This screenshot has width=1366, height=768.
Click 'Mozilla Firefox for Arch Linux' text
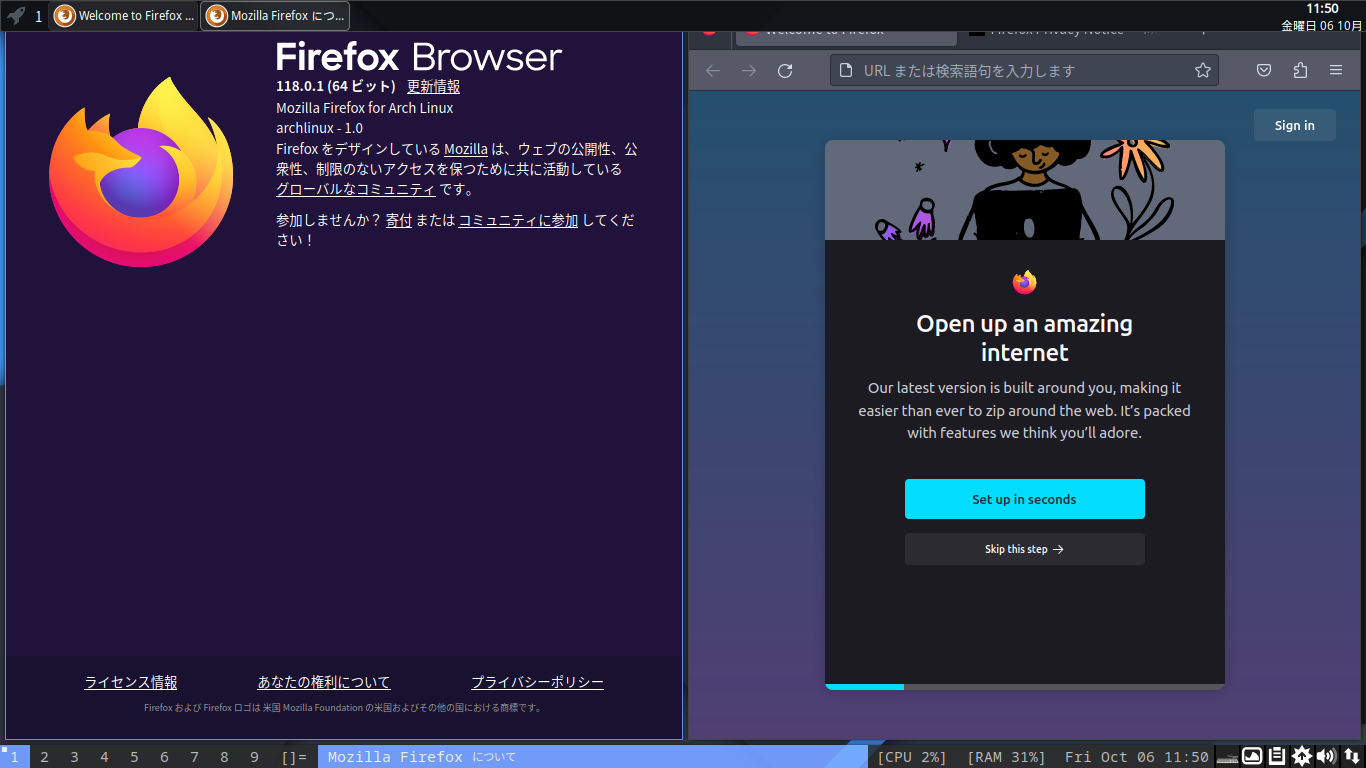point(364,108)
